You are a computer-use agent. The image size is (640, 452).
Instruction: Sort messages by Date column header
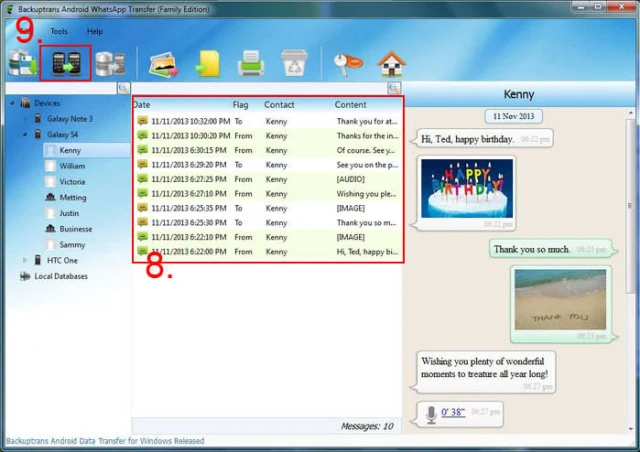click(142, 105)
